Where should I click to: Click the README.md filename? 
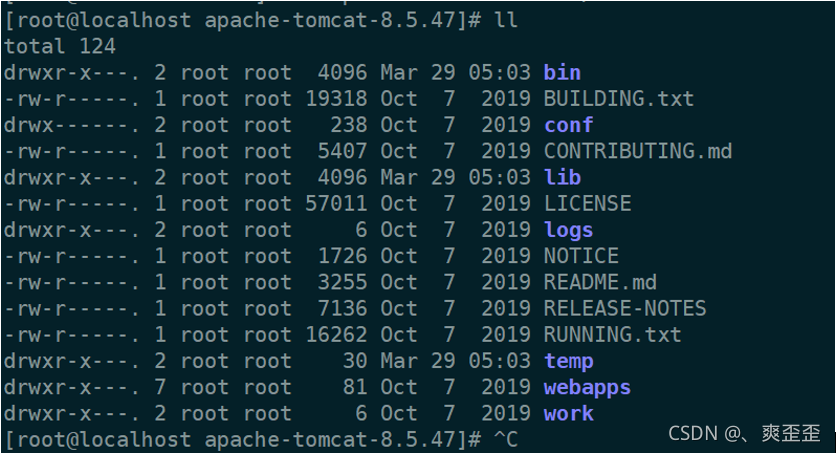(x=600, y=282)
